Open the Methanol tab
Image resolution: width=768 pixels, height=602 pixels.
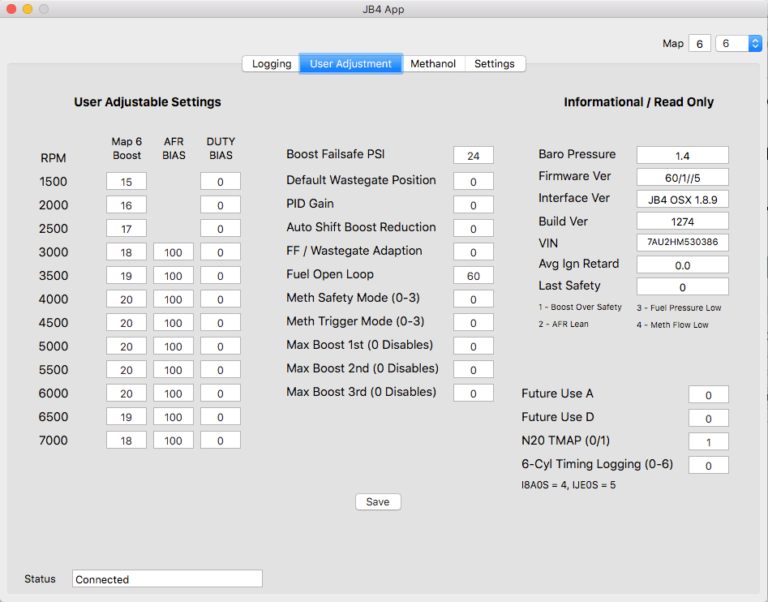pos(433,64)
